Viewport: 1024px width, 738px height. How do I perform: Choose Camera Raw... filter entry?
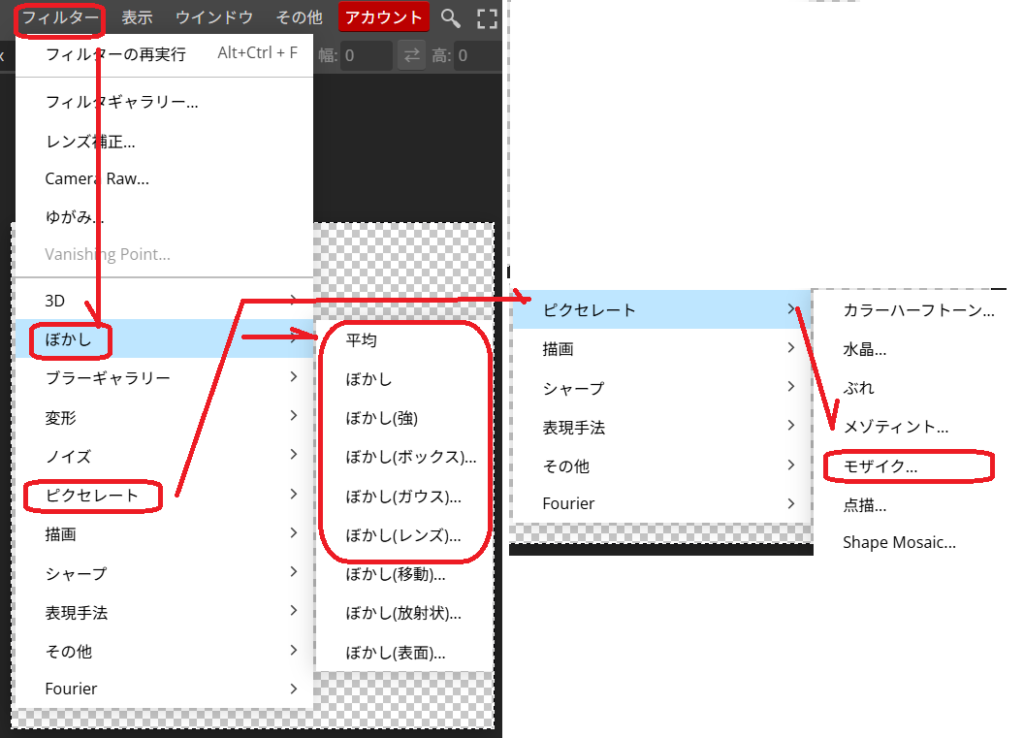[x=164, y=179]
